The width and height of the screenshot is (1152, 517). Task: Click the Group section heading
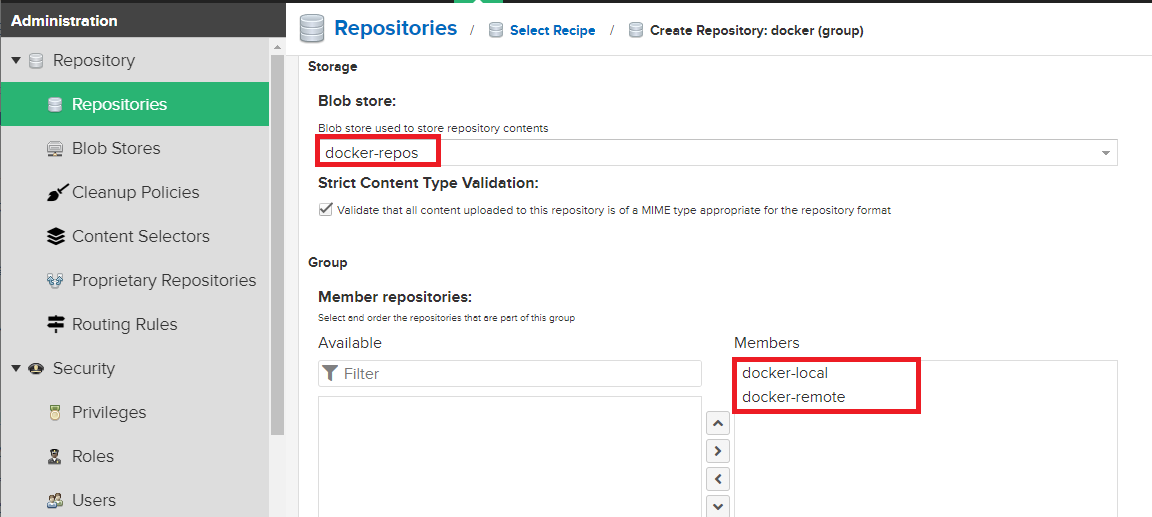[x=328, y=262]
